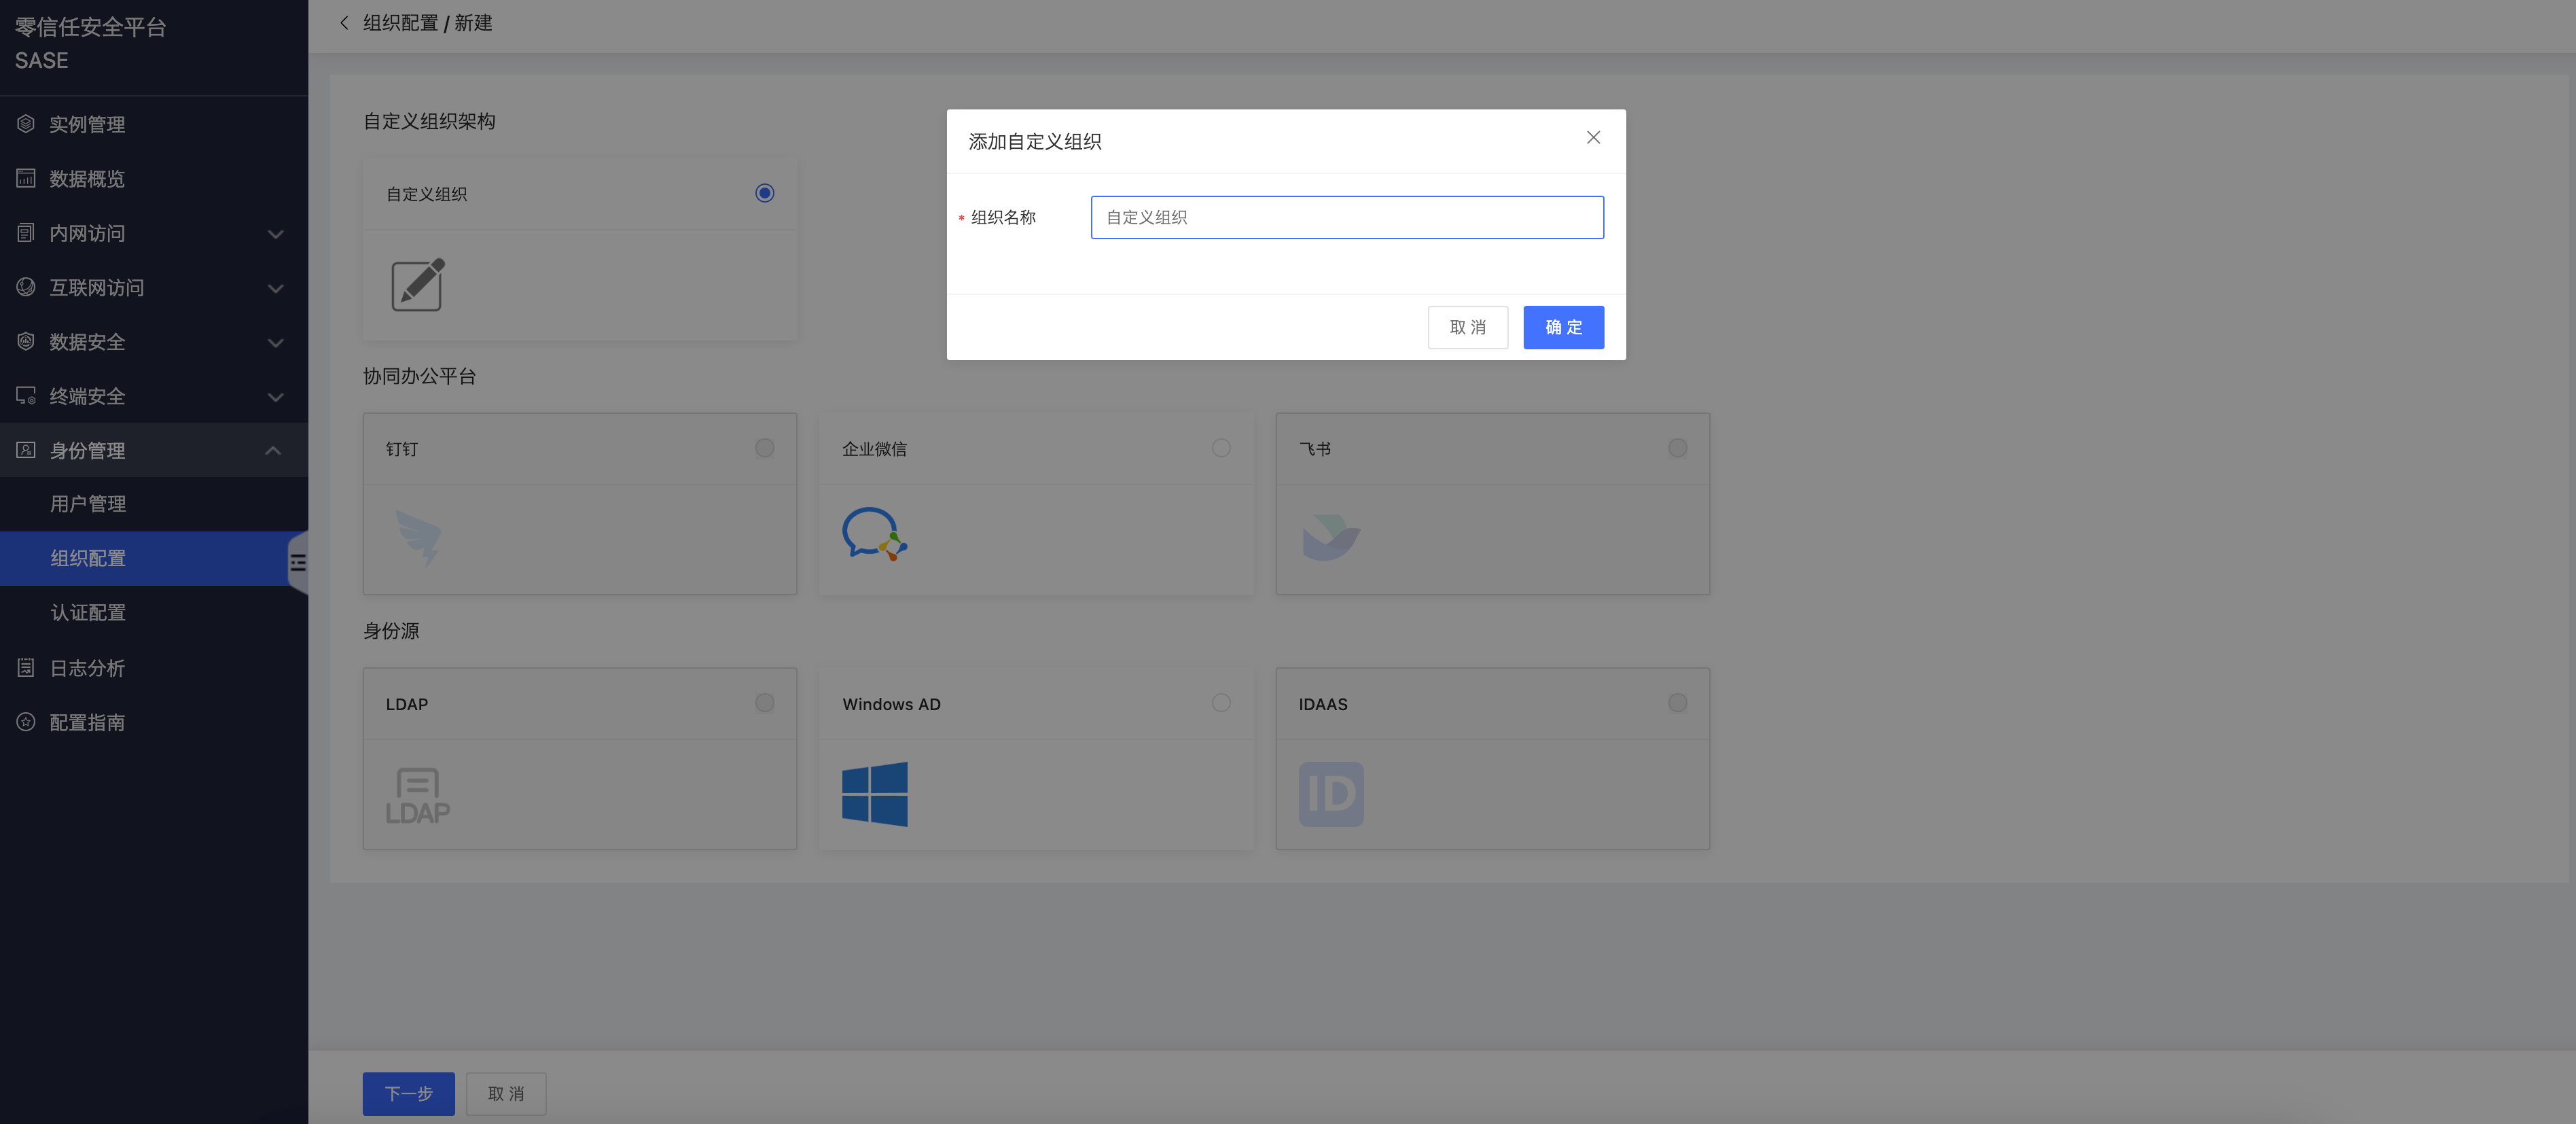This screenshot has height=1124, width=2576.
Task: Open 日志分析 menu item
Action: [x=154, y=667]
